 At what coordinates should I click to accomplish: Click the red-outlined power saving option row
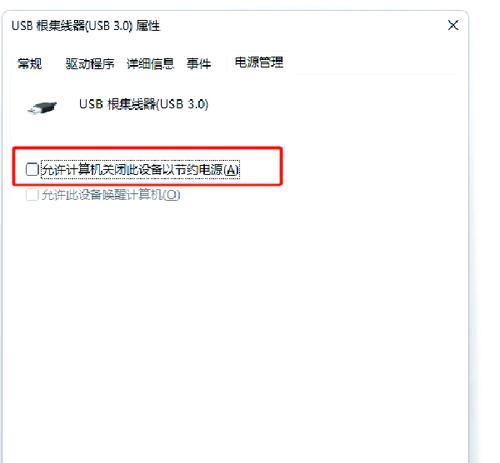pos(147,166)
